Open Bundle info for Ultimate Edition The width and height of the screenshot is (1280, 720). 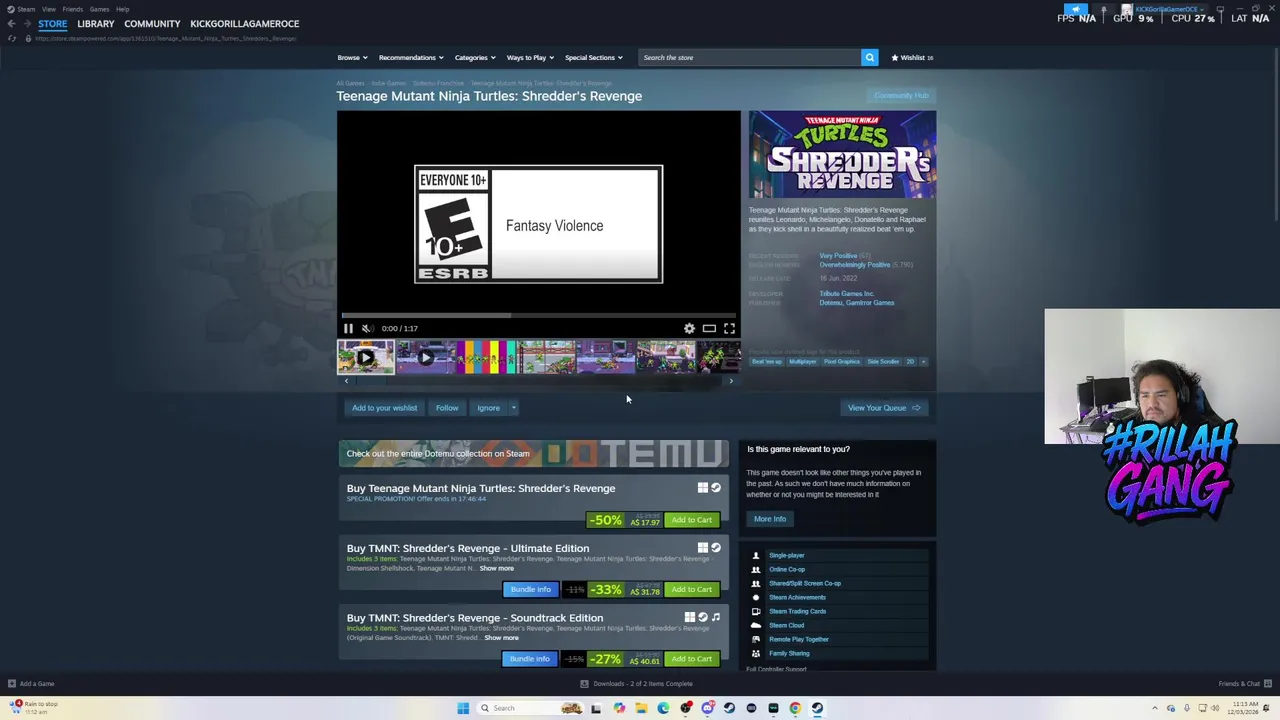[530, 590]
